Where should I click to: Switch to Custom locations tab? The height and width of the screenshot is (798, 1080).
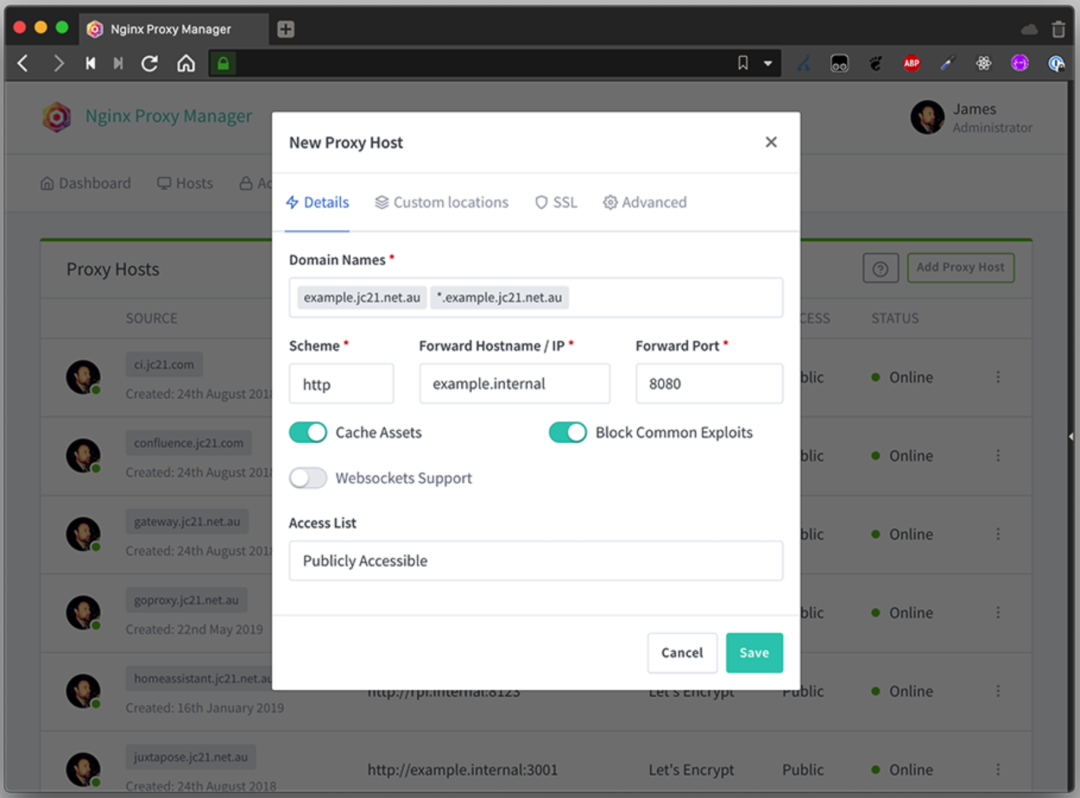click(441, 202)
